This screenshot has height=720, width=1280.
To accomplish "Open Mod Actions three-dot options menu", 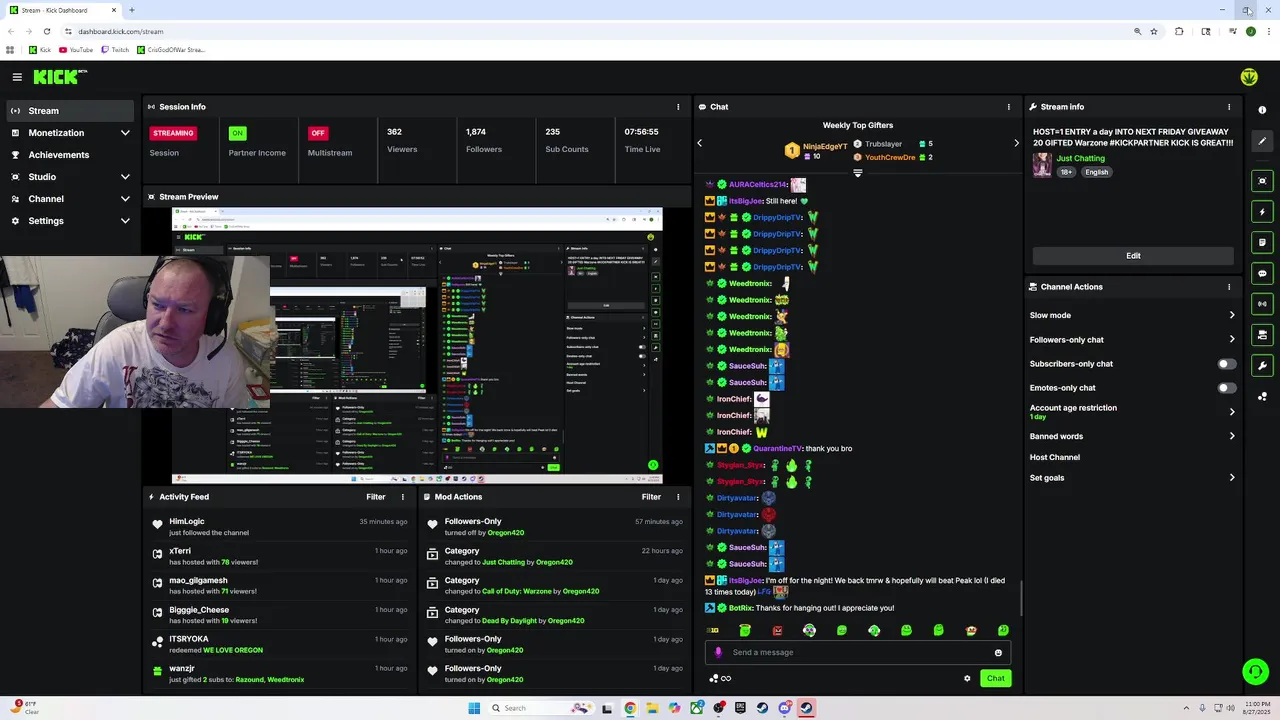I will pyautogui.click(x=678, y=497).
